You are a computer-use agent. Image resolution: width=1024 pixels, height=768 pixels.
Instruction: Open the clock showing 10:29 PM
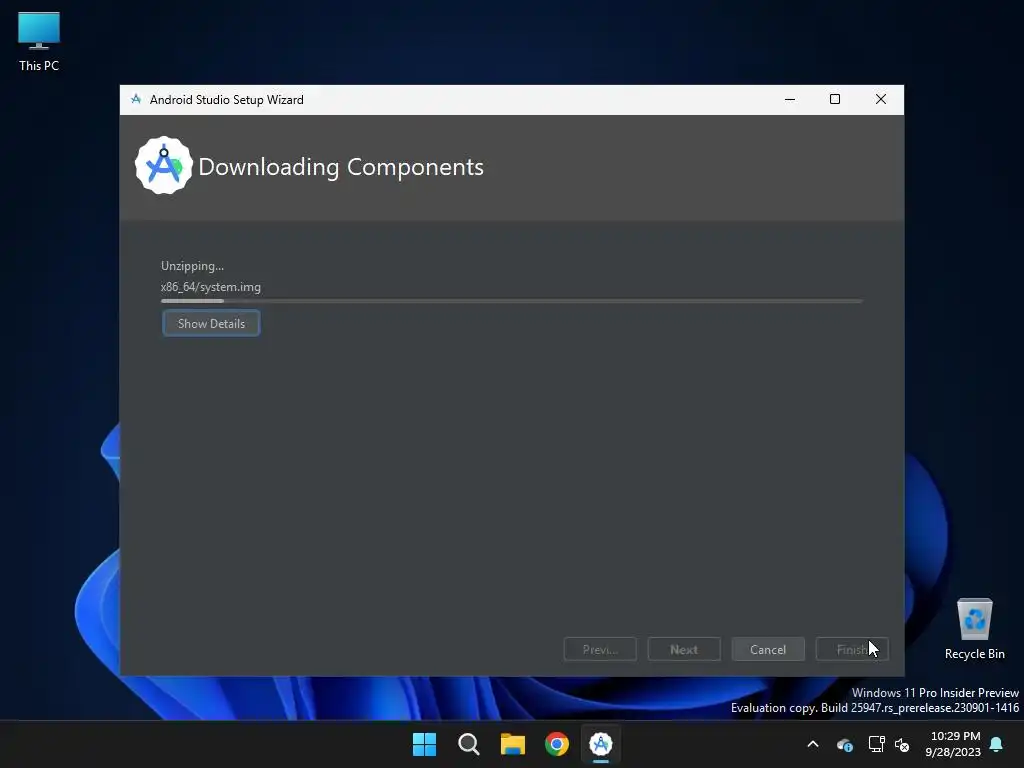pyautogui.click(x=953, y=744)
